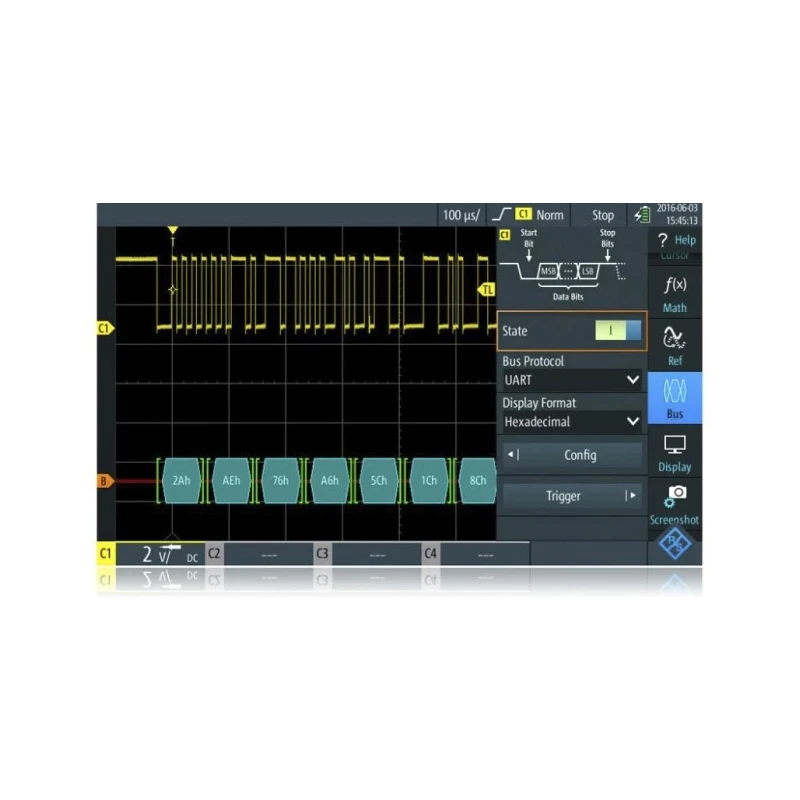Viewport: 800px width, 800px height.
Task: Click the TL trigger level marker
Action: pos(487,290)
